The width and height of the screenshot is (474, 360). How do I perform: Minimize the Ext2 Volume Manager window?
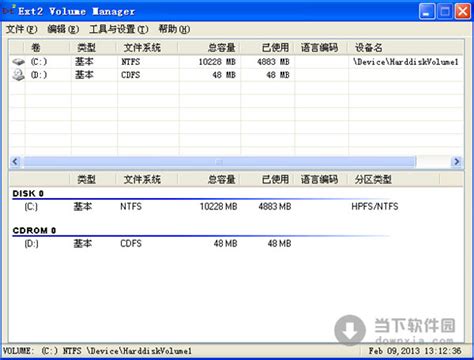tap(427, 12)
